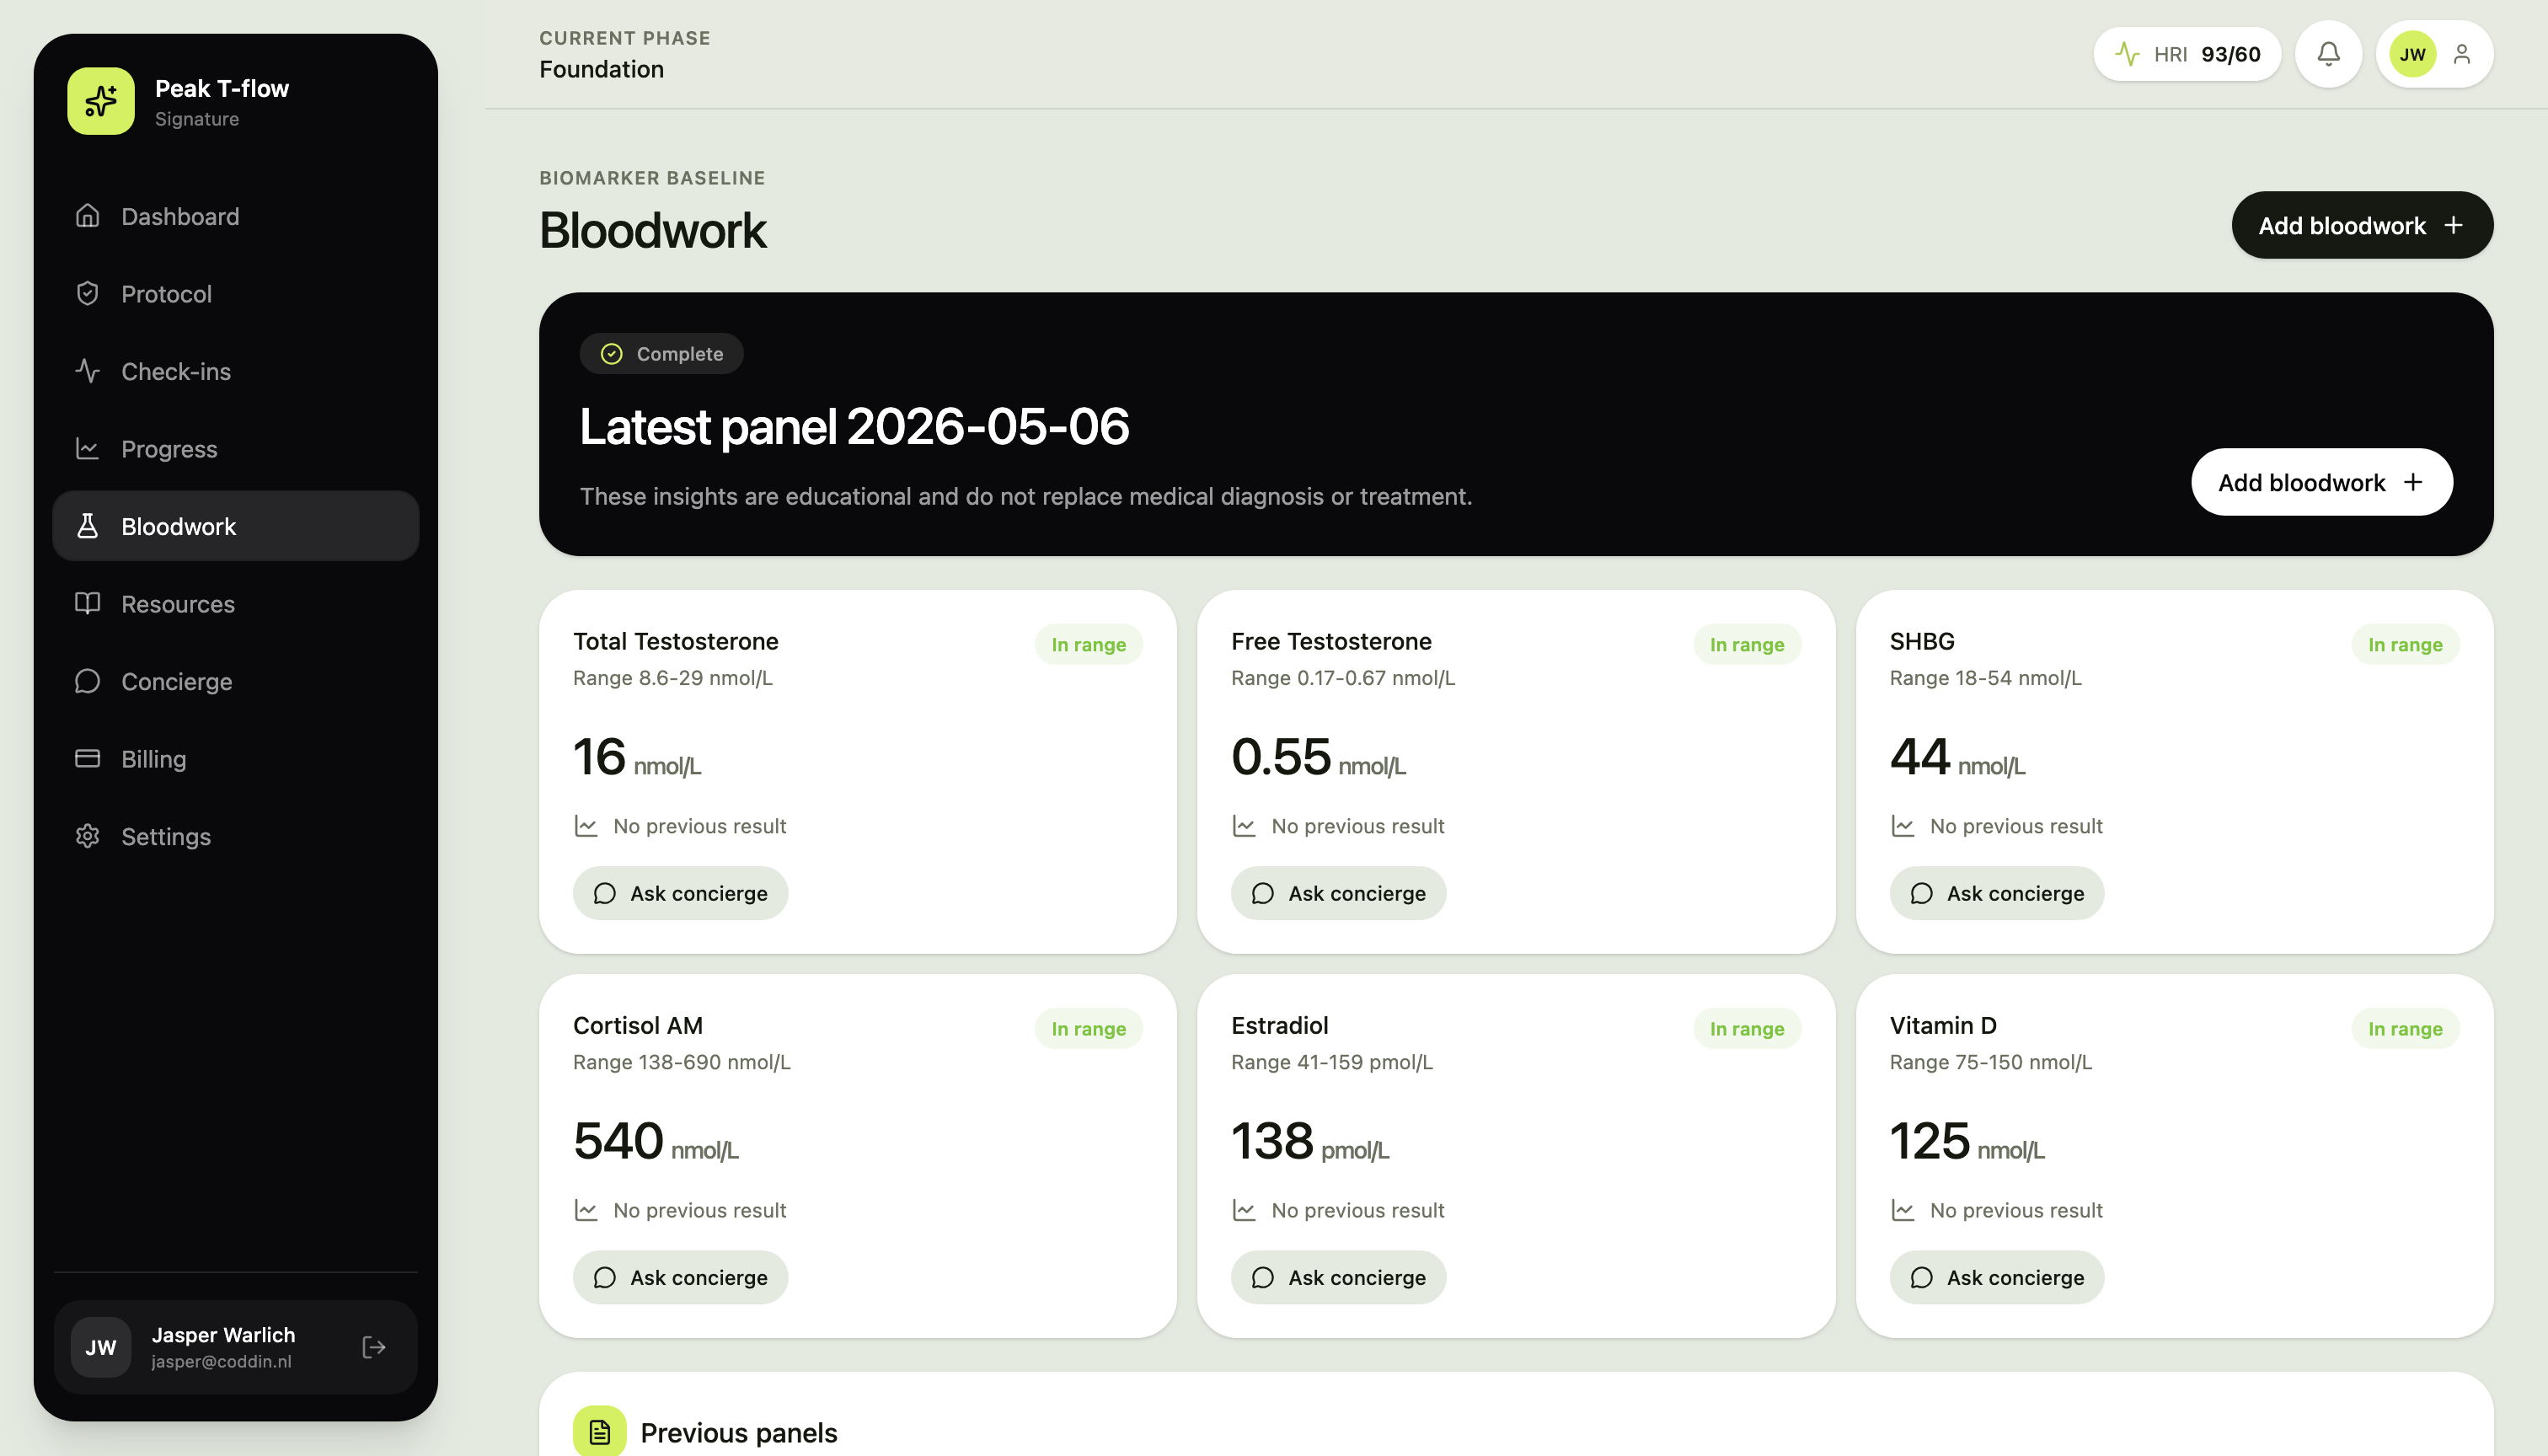The height and width of the screenshot is (1456, 2548).
Task: Click the jasper@coddin.nl email text
Action: pyautogui.click(x=222, y=1362)
